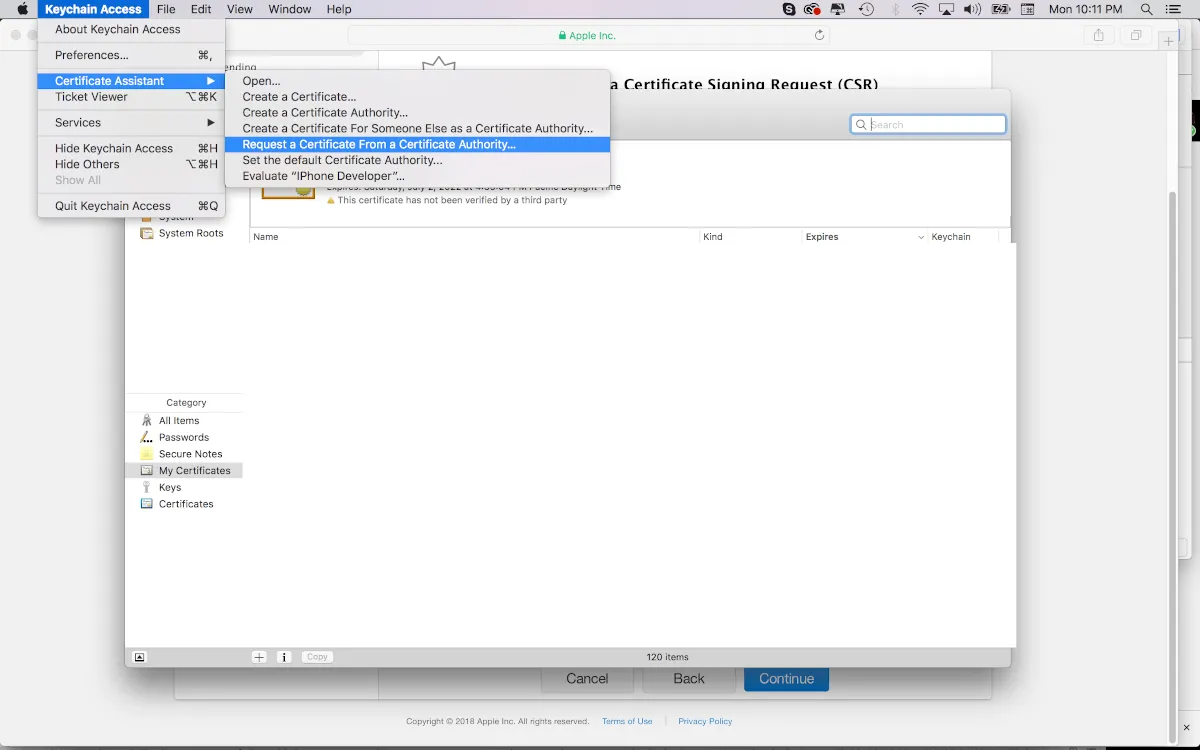Open the Window menu
The image size is (1200, 750).
(x=290, y=9)
